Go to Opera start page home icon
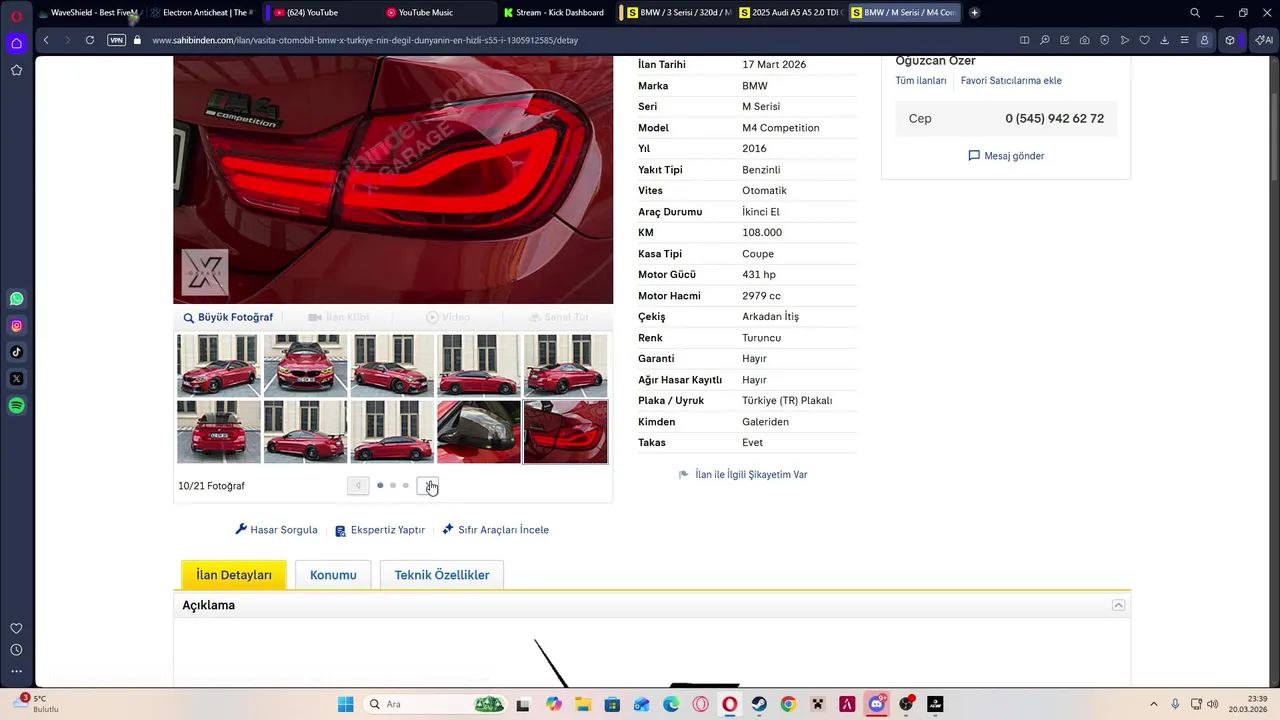 pos(17,43)
